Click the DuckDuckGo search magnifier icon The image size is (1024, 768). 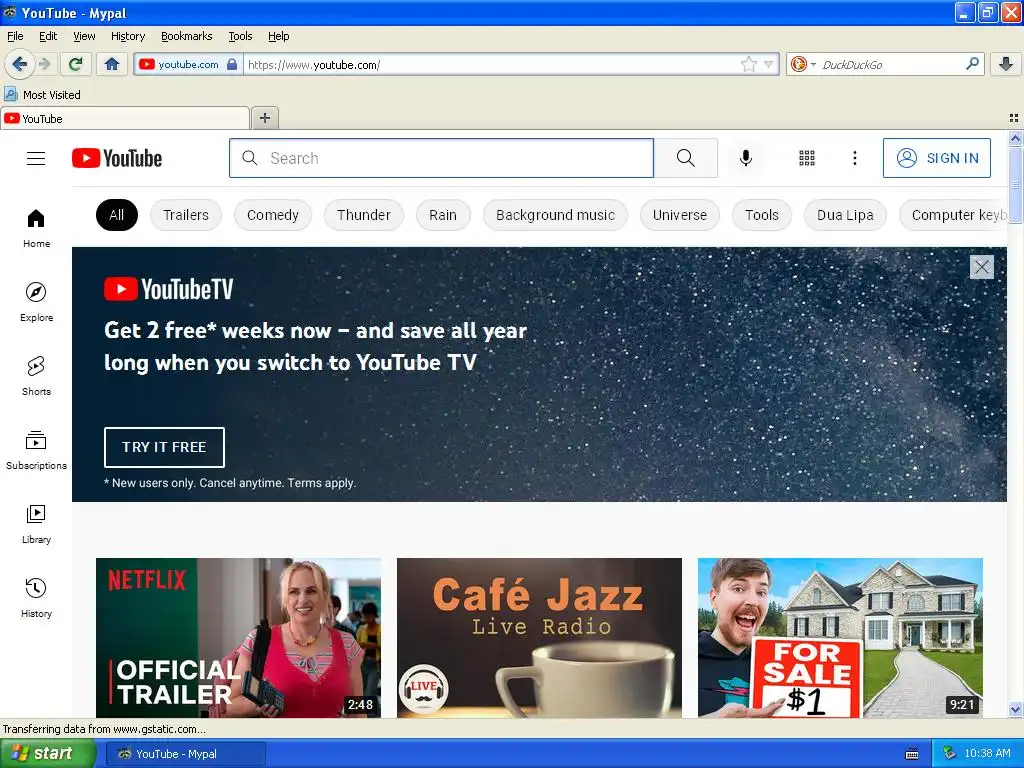tap(972, 64)
